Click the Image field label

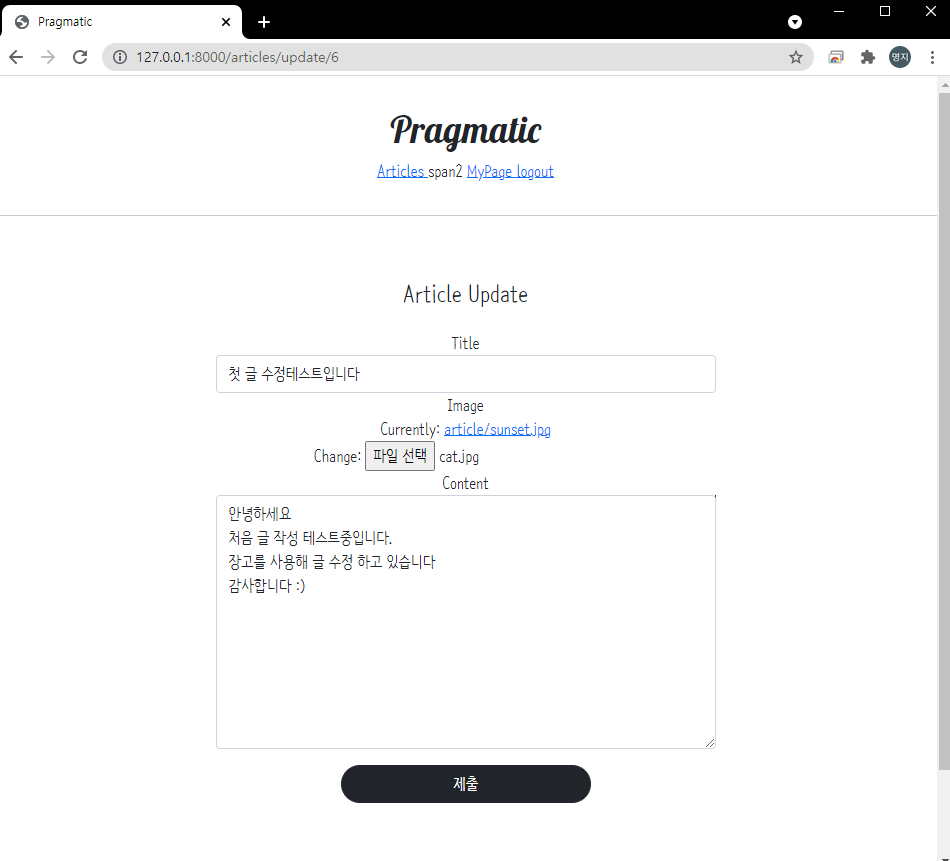[465, 406]
